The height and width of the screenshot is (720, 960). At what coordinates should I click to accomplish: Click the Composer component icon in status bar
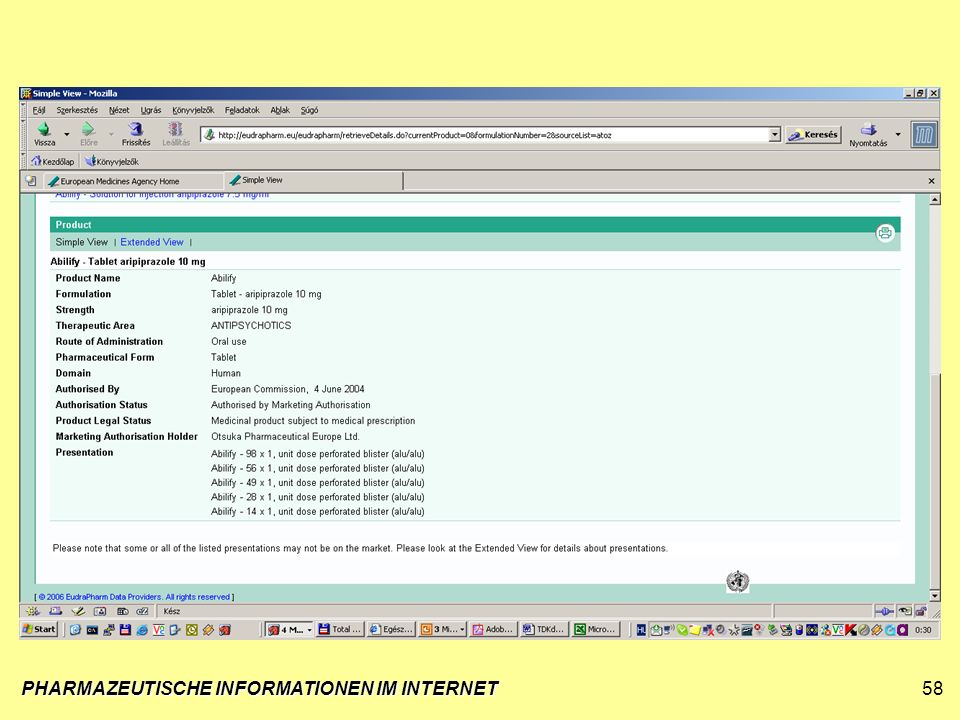(x=78, y=611)
